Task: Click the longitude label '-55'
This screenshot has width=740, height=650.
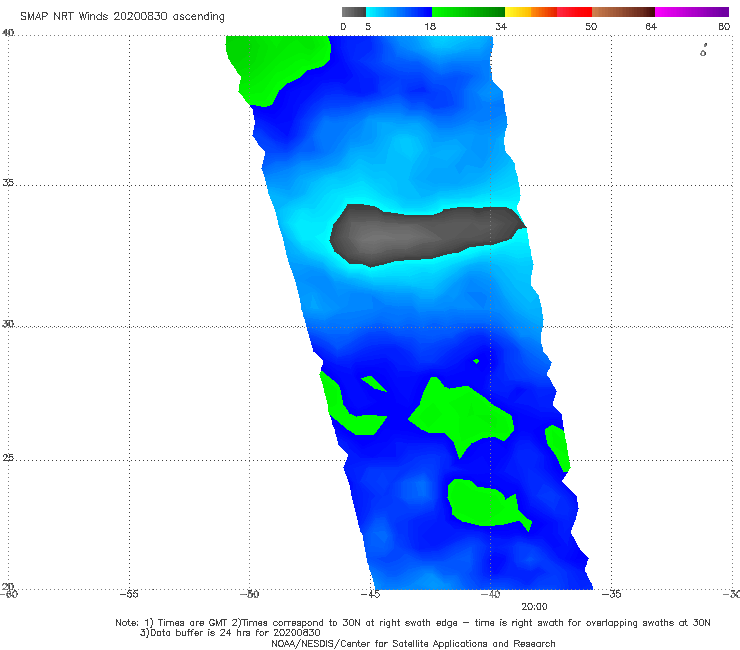Action: pos(129,594)
